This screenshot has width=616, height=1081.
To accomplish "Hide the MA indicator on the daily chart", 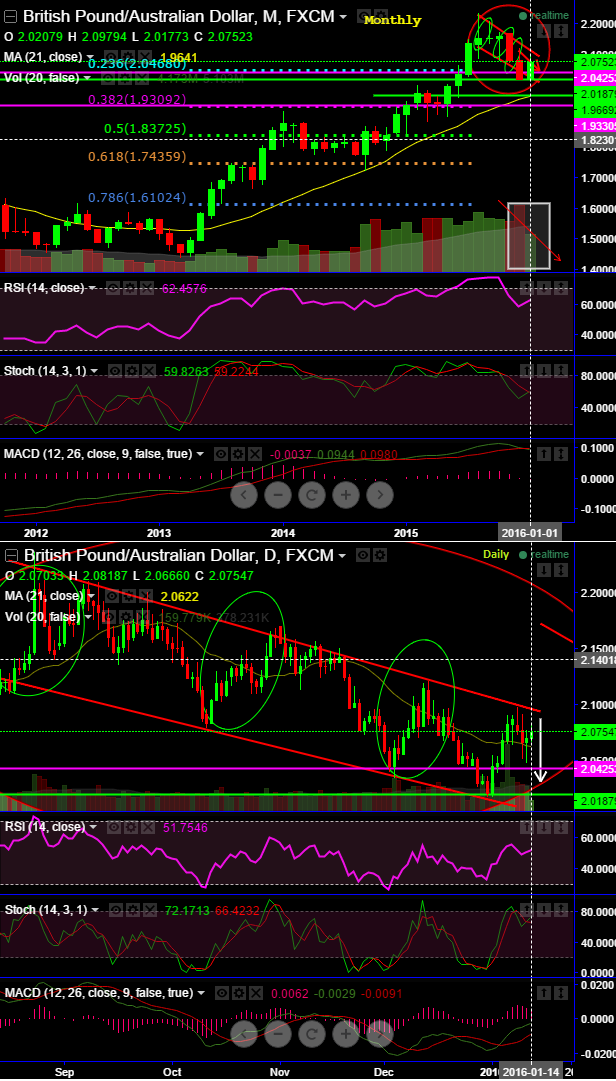I will coord(112,596).
